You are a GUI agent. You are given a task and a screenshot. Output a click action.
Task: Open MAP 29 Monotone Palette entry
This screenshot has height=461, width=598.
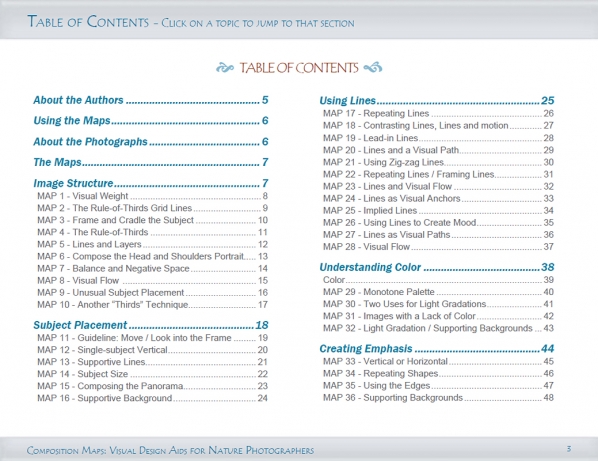pos(438,292)
